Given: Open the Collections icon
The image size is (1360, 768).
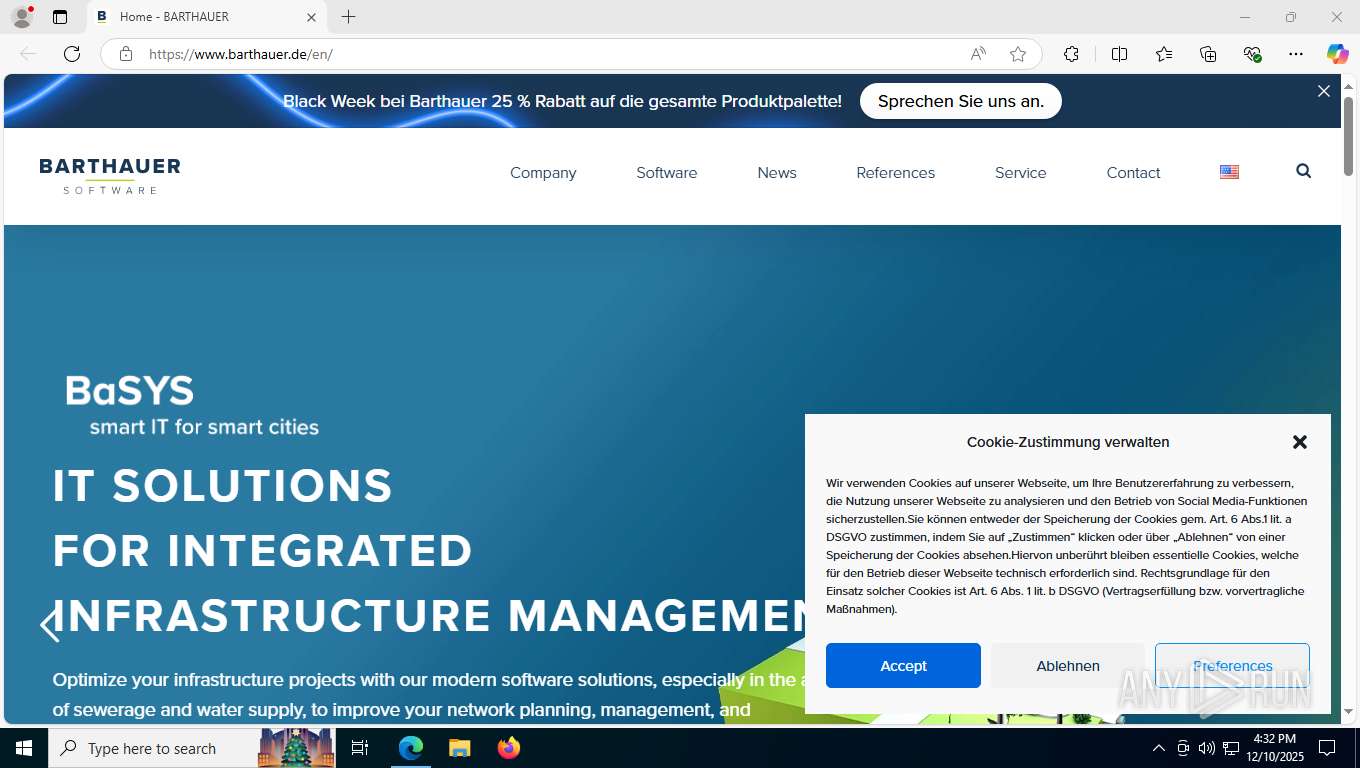Looking at the screenshot, I should (1208, 54).
